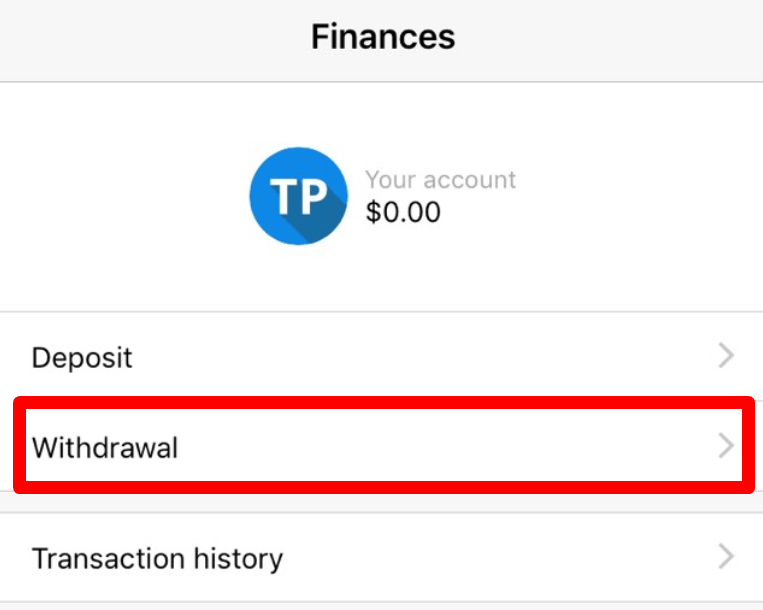Click the chevron arrow beside Deposit
Image resolution: width=763 pixels, height=610 pixels.
tap(727, 356)
